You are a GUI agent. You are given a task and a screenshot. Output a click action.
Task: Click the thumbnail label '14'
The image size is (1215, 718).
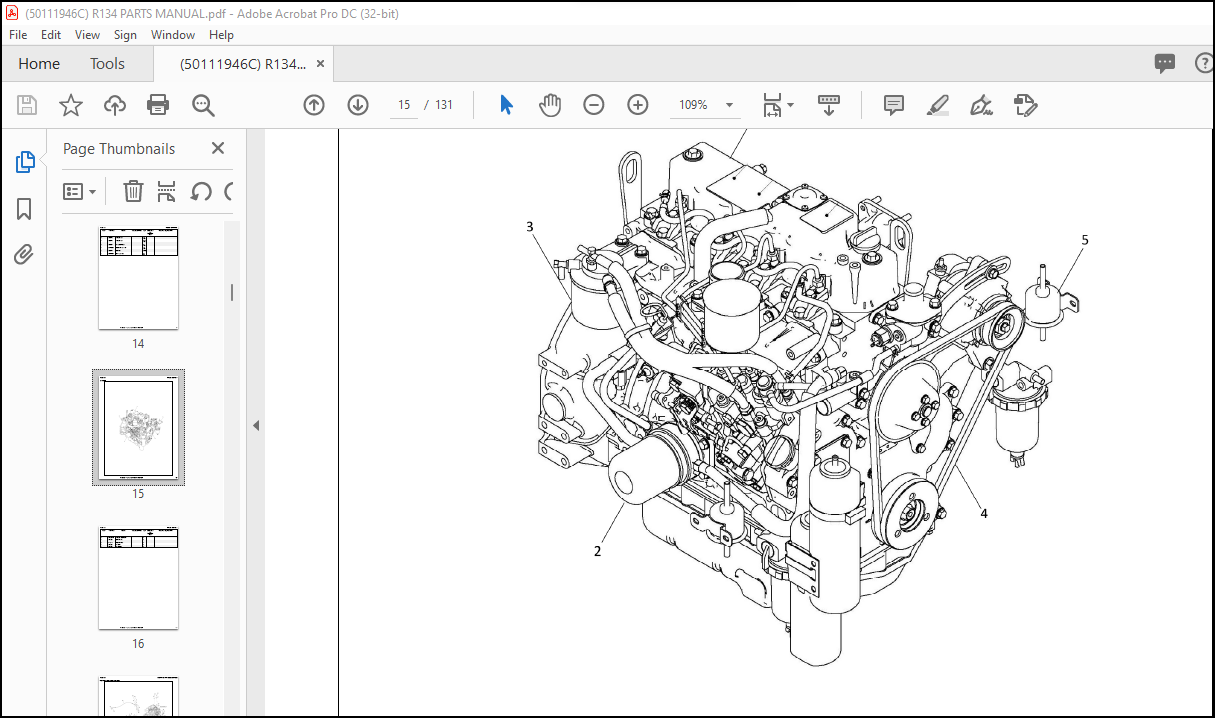(138, 344)
